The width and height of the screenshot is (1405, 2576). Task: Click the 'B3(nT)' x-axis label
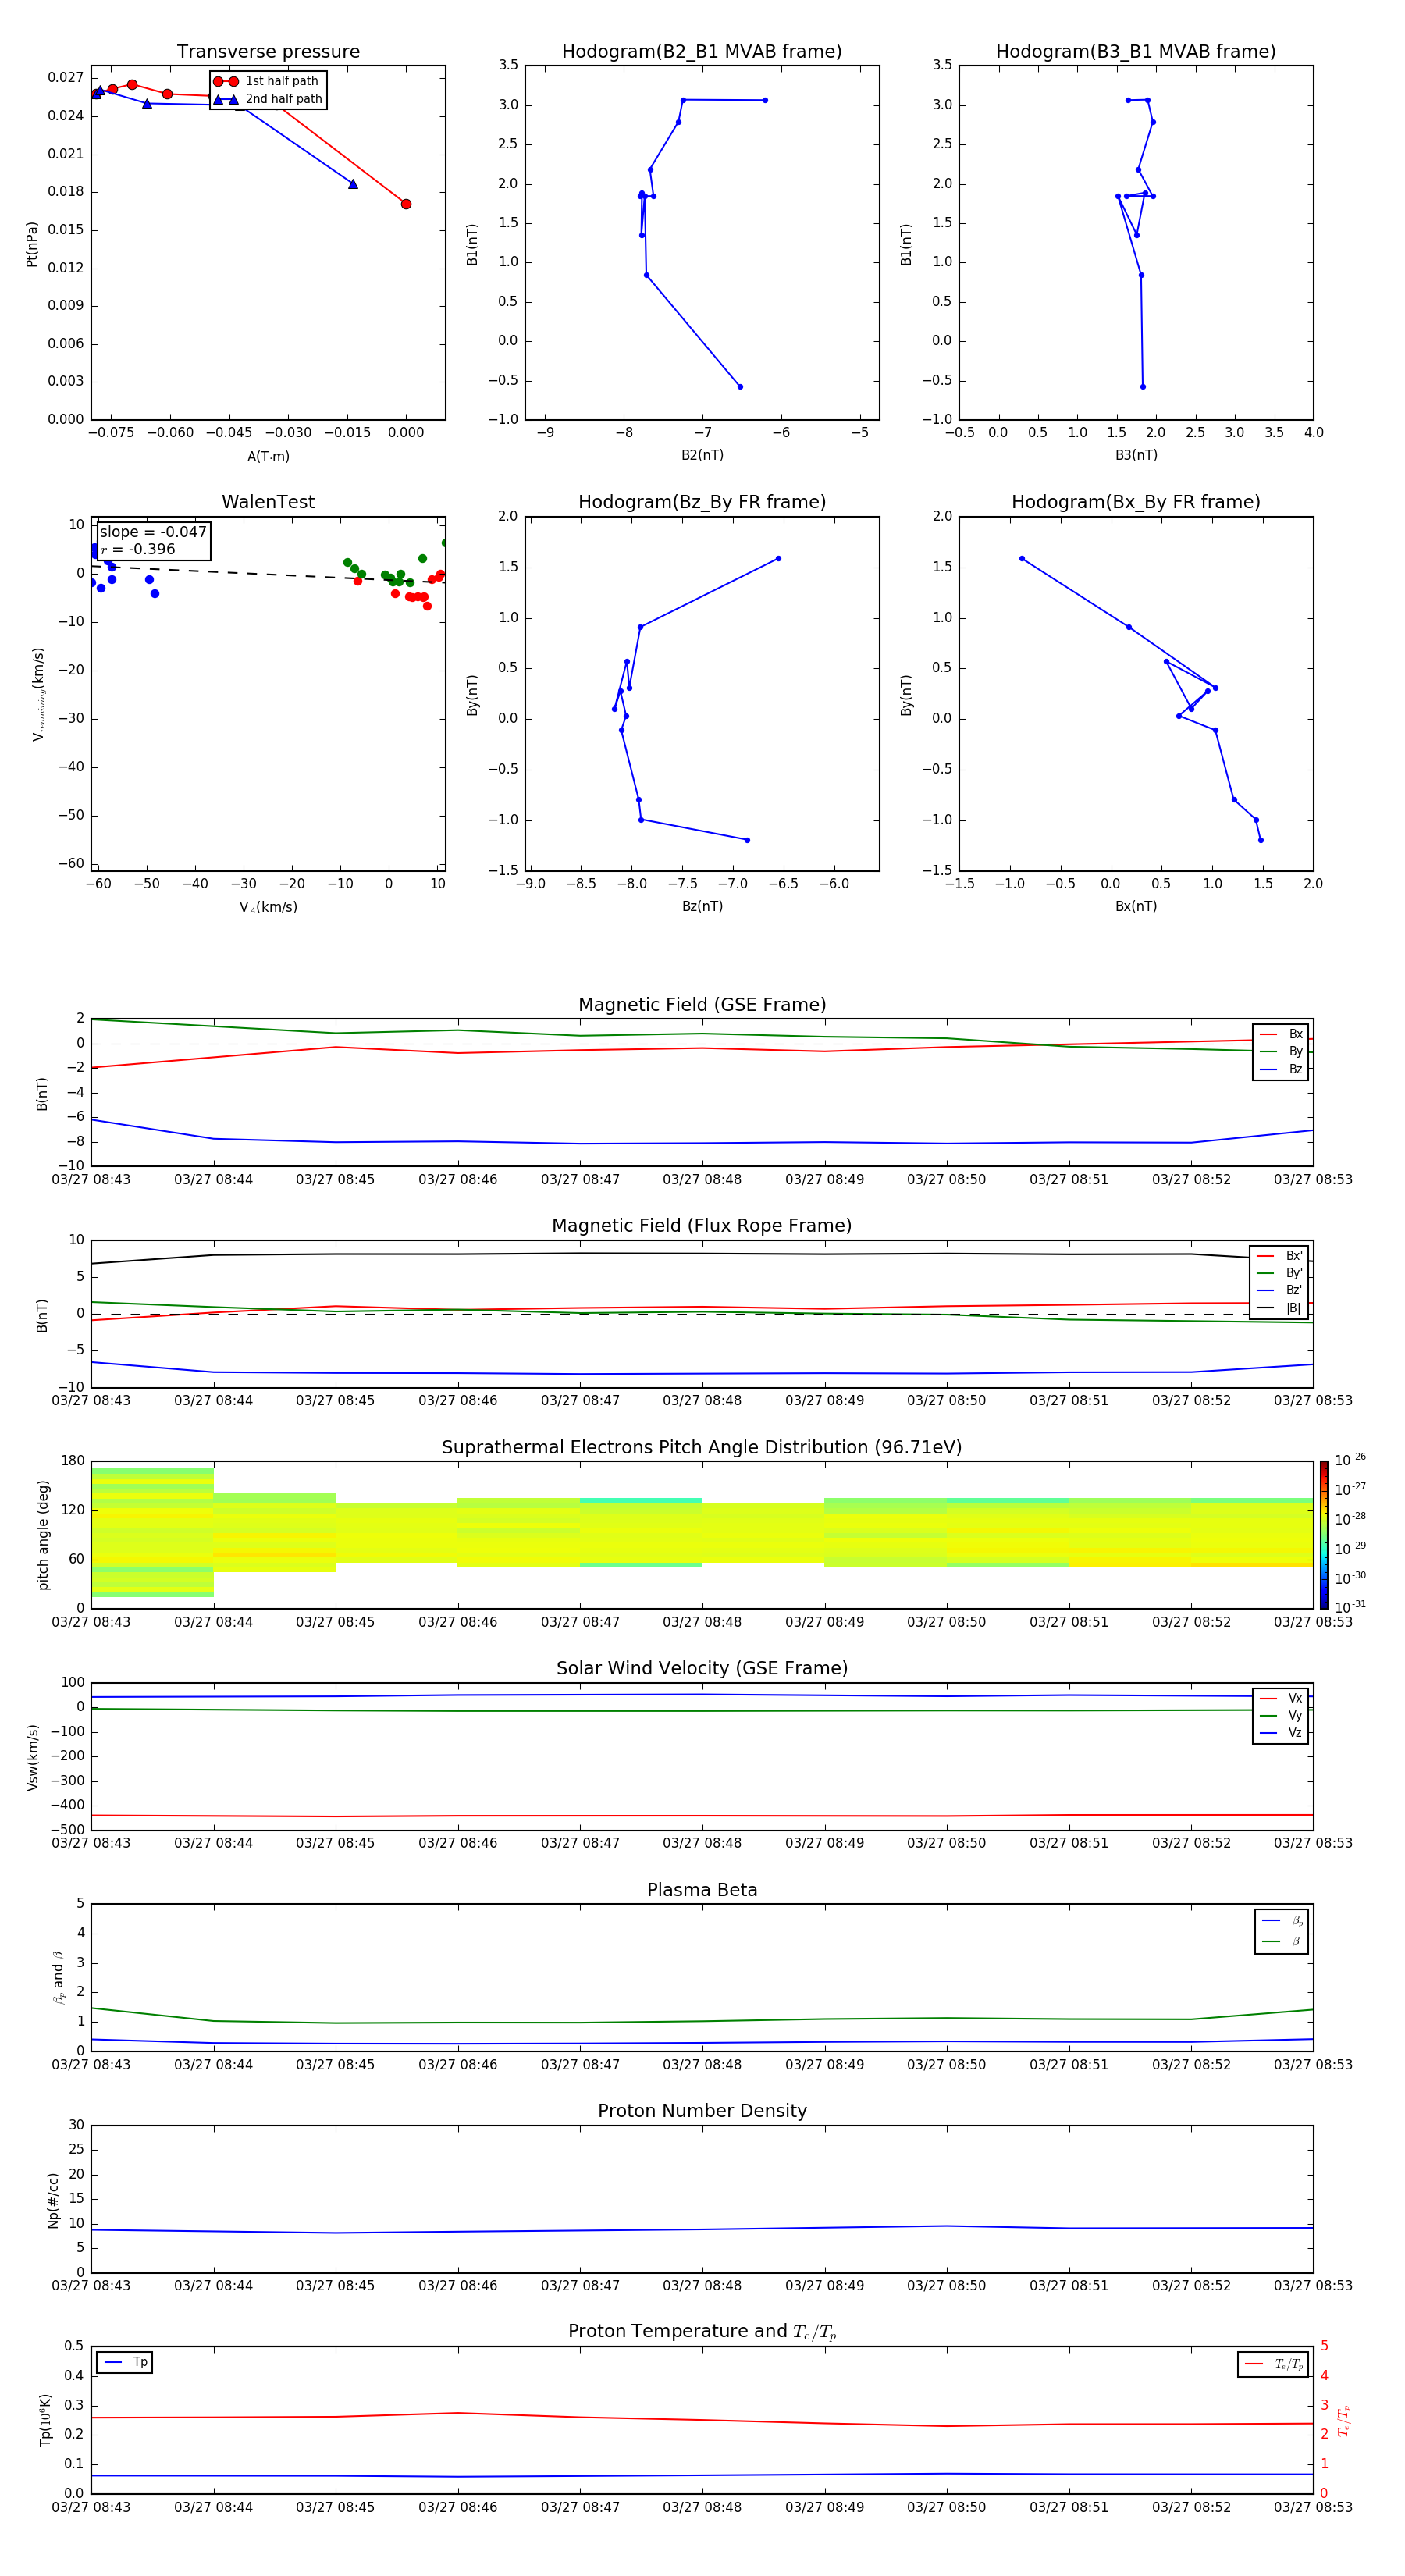pyautogui.click(x=1136, y=455)
